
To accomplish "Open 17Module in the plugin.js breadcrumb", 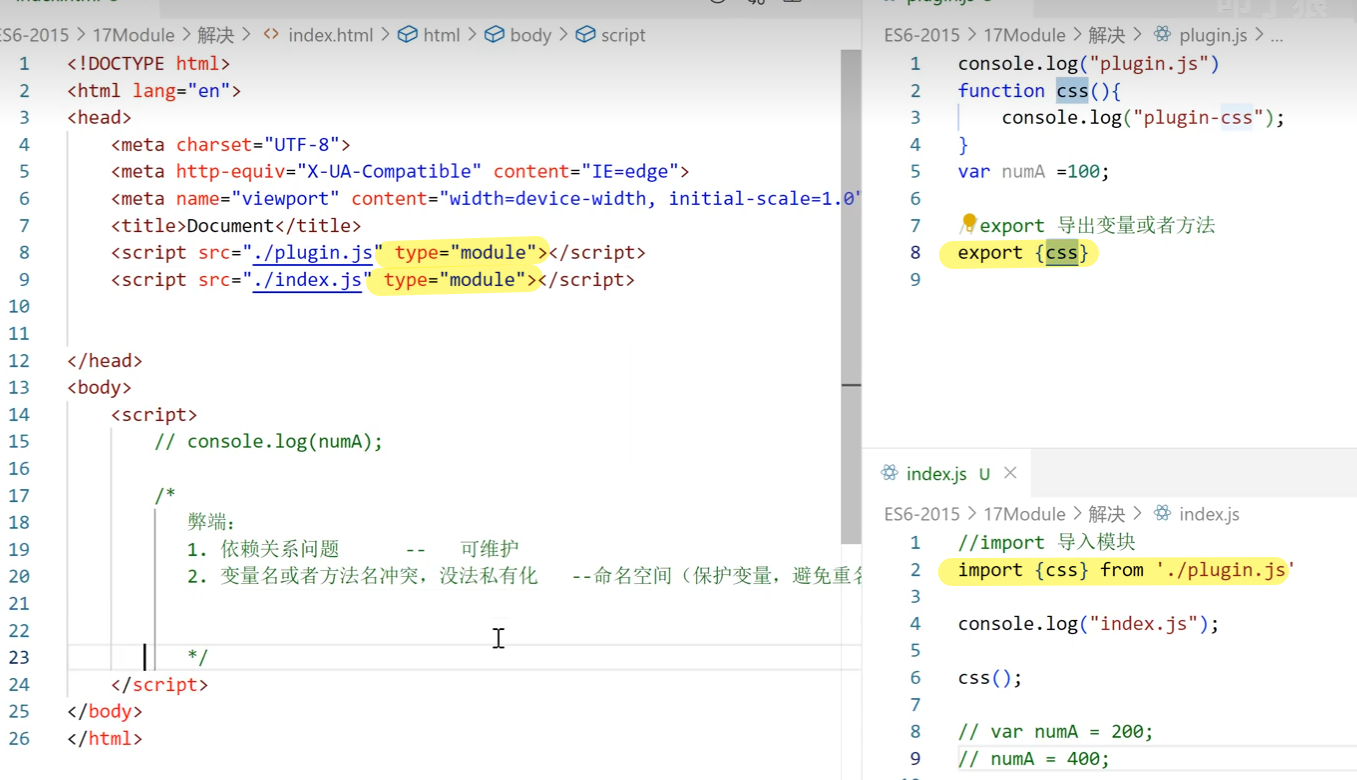I will [1024, 35].
